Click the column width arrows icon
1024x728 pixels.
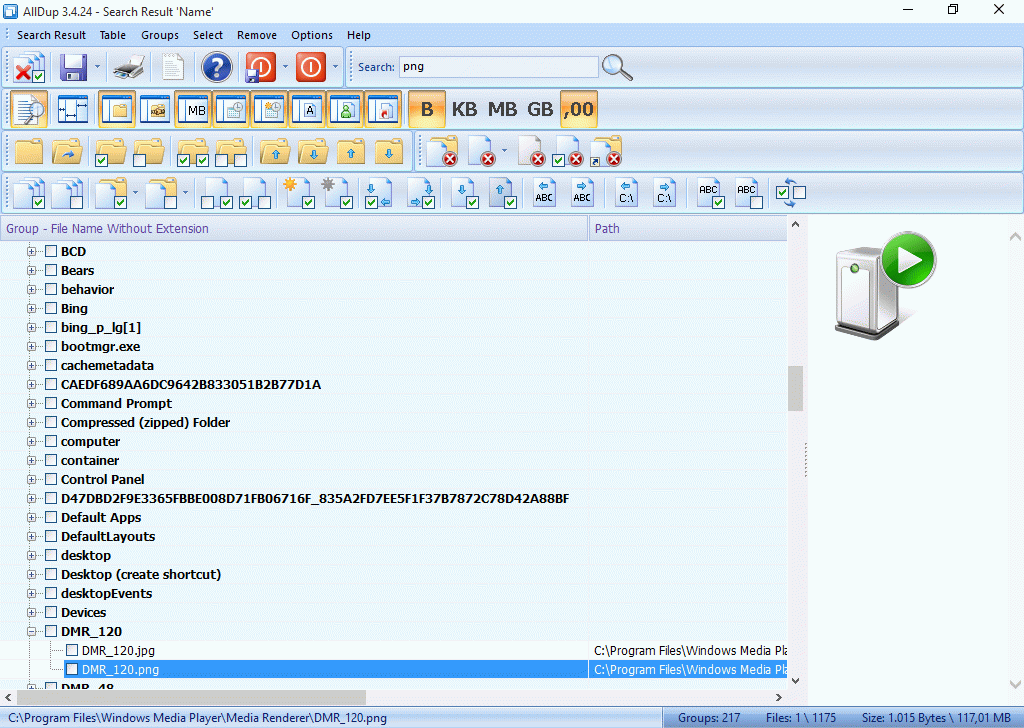[72, 109]
